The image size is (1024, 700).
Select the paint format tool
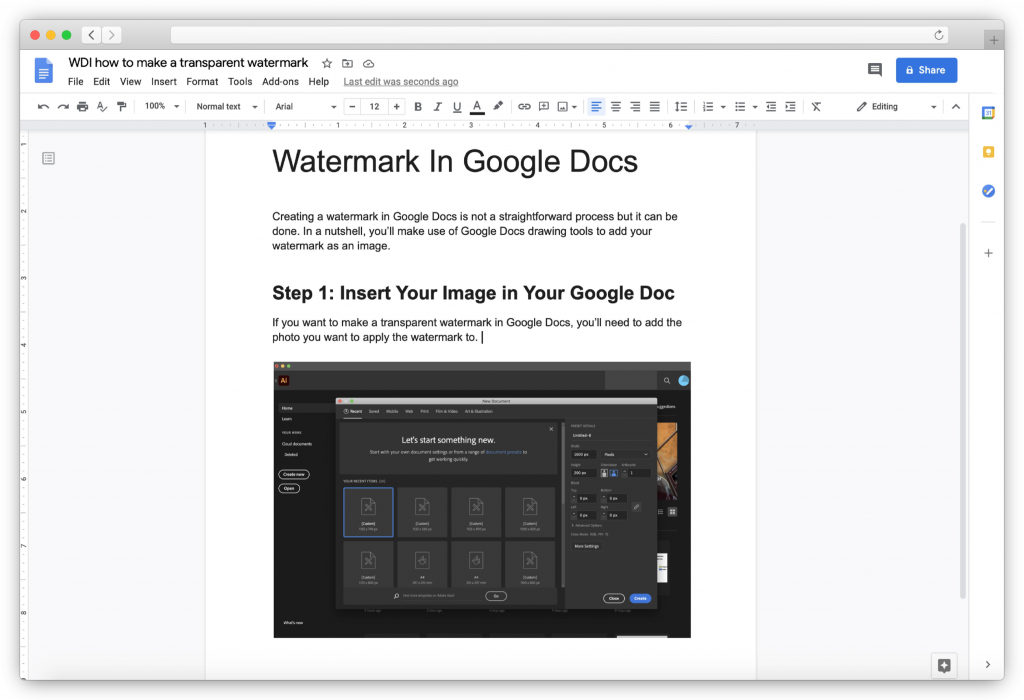click(122, 106)
